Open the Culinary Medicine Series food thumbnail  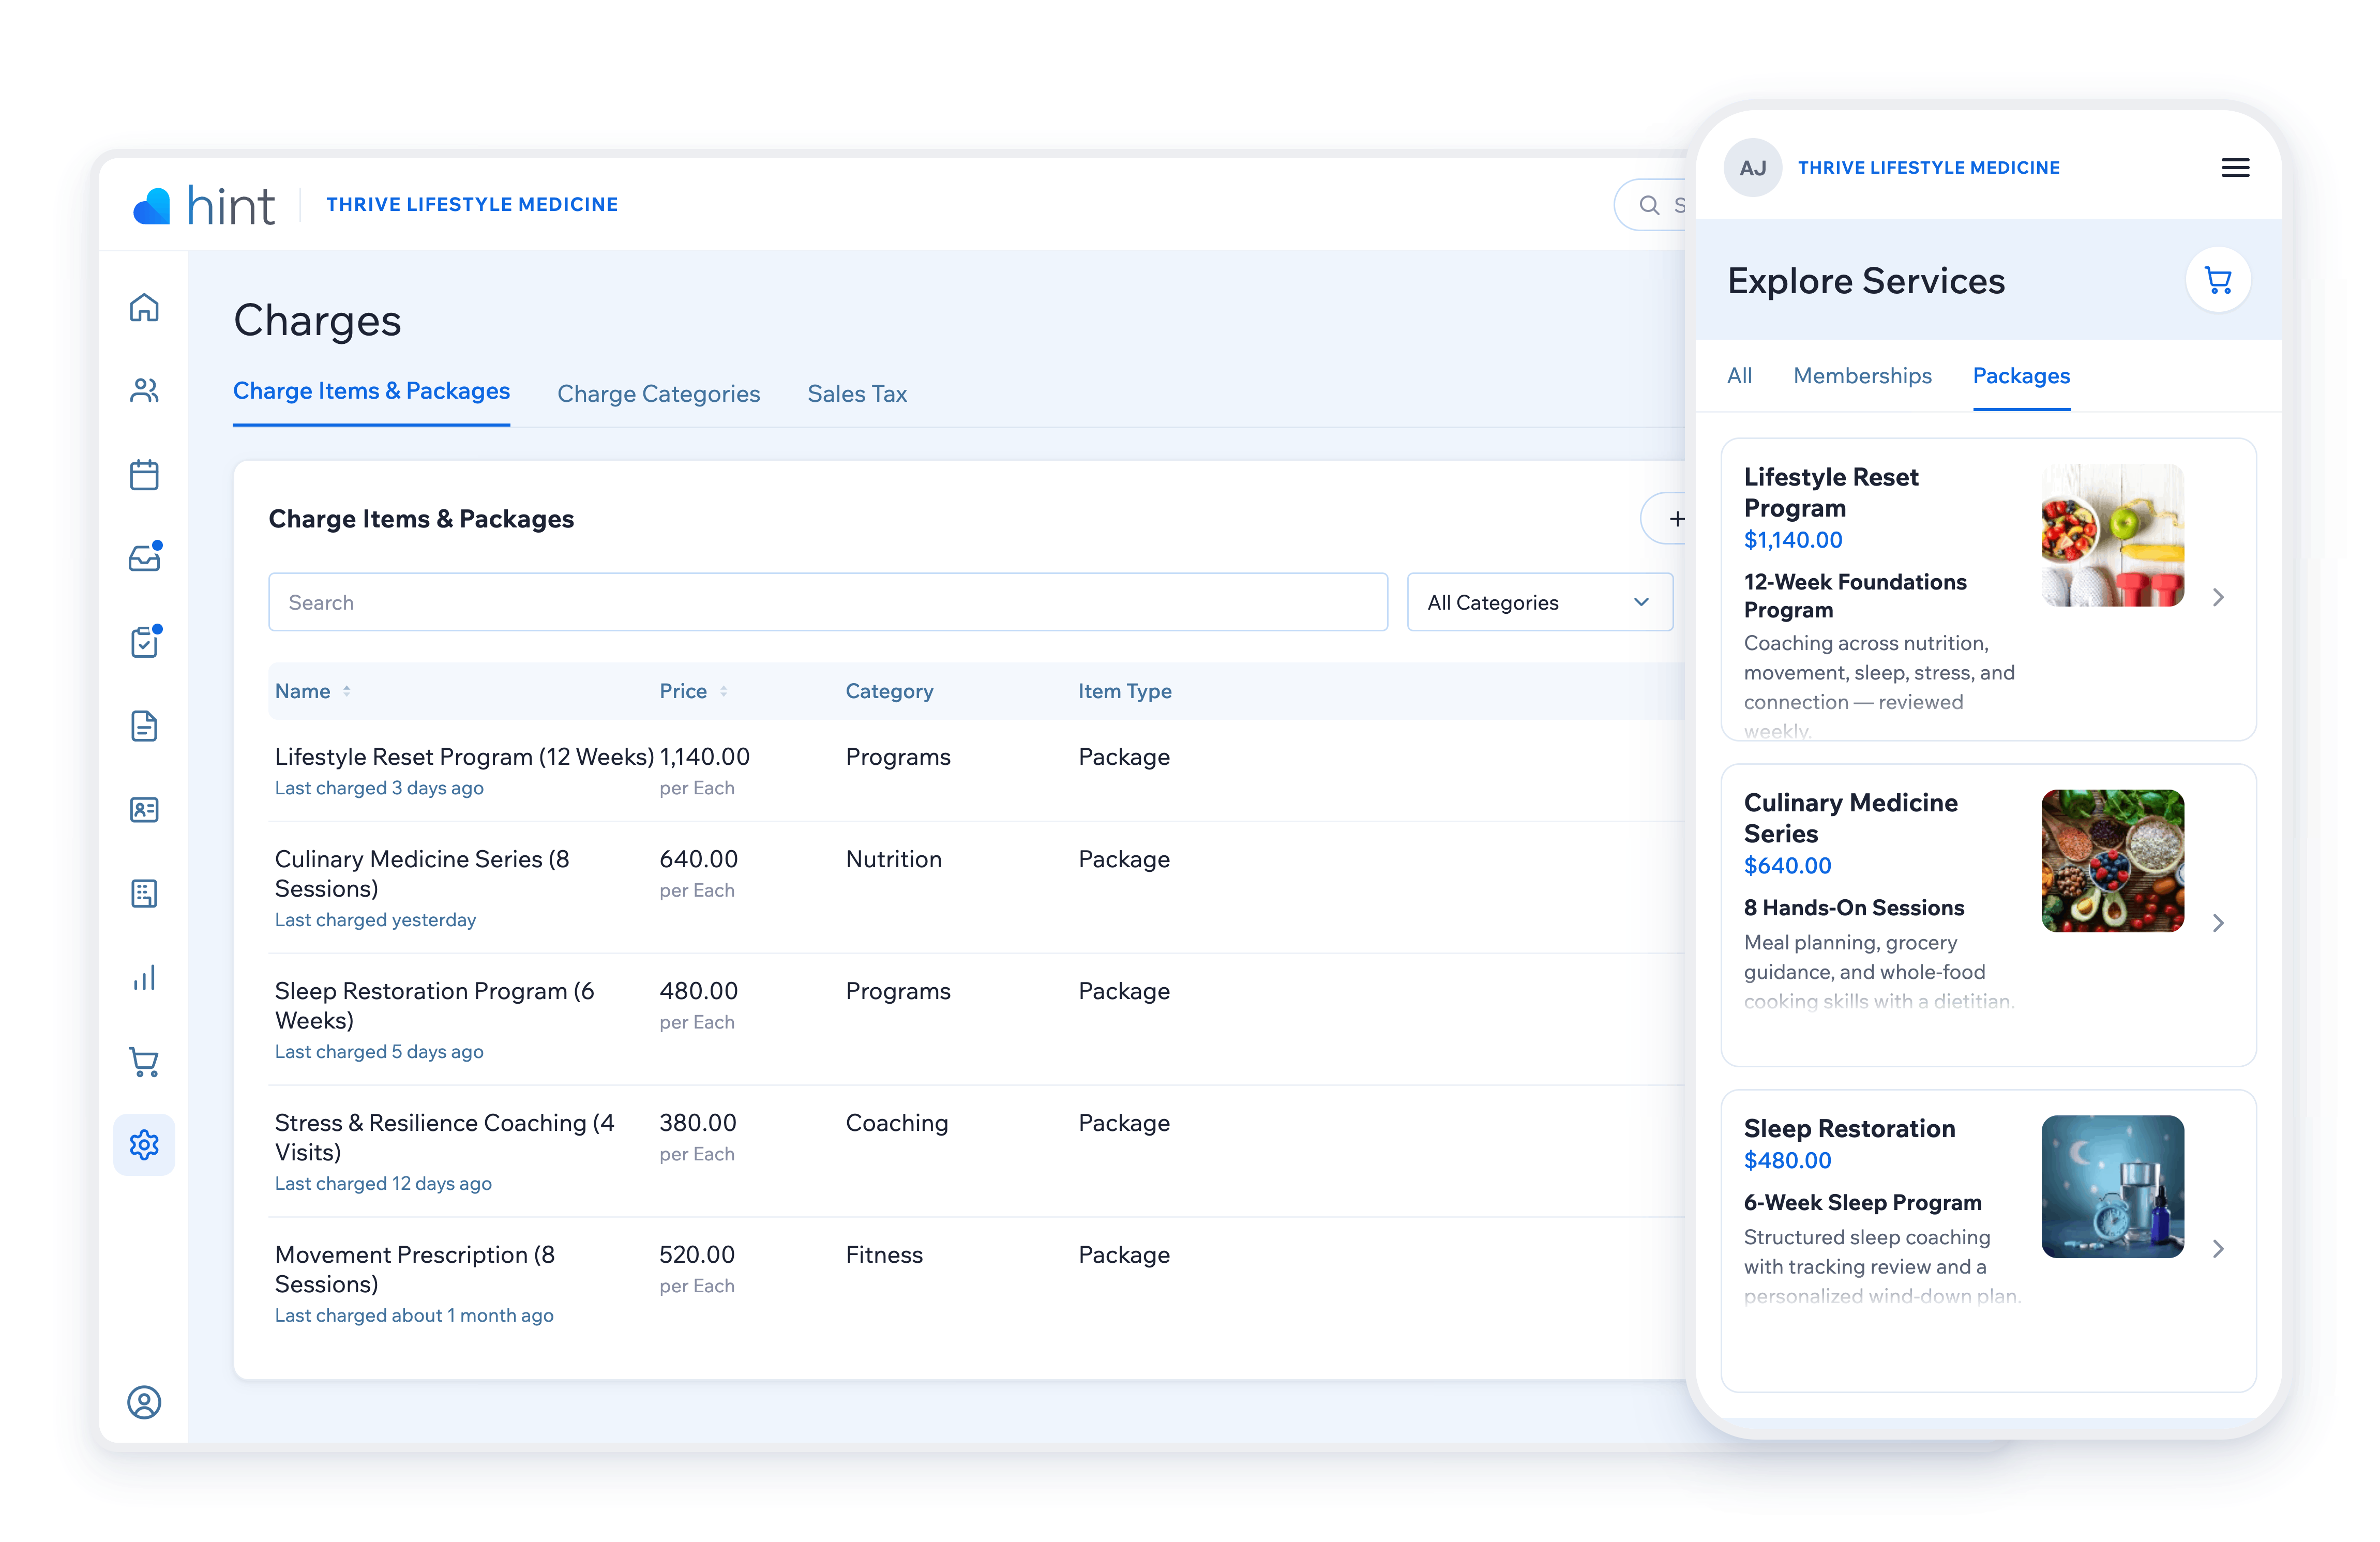[2112, 861]
